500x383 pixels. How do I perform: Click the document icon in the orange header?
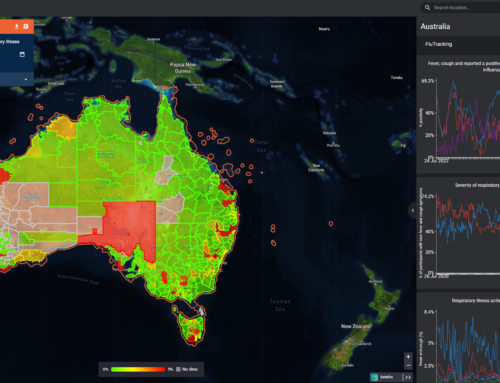click(x=26, y=26)
